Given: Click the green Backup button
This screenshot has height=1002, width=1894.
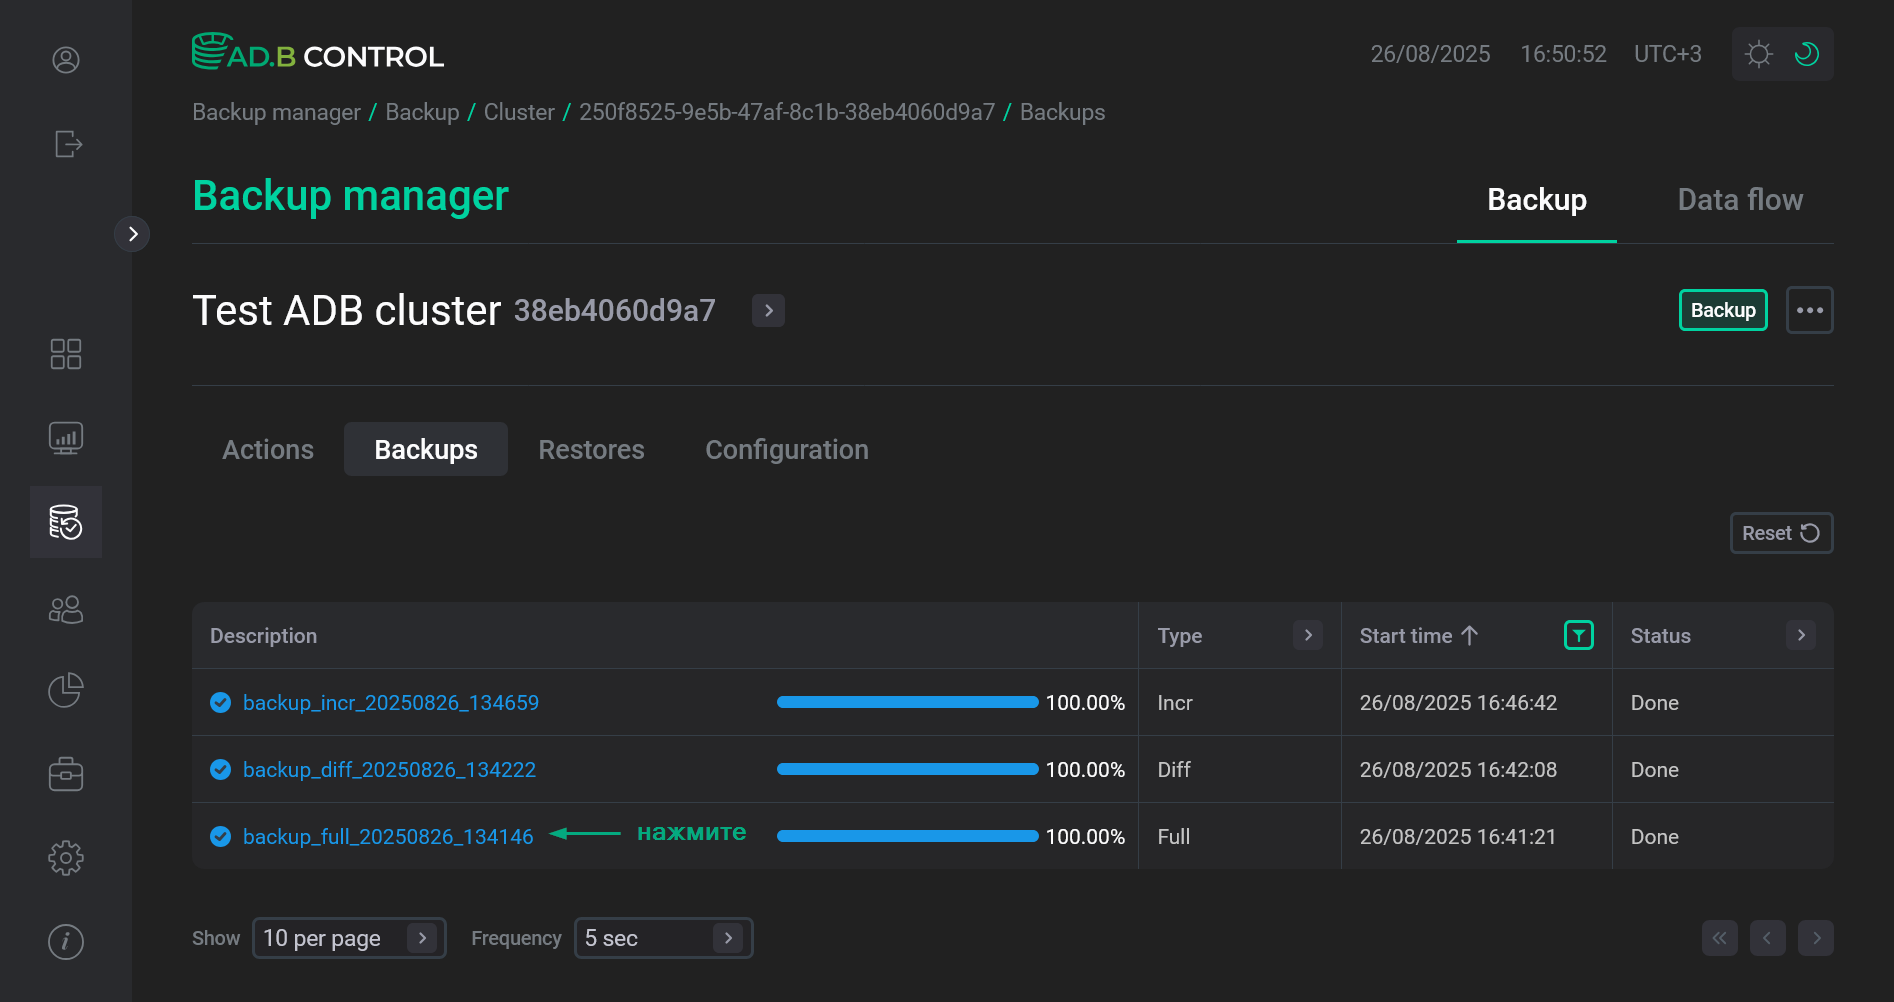Looking at the screenshot, I should [1722, 310].
